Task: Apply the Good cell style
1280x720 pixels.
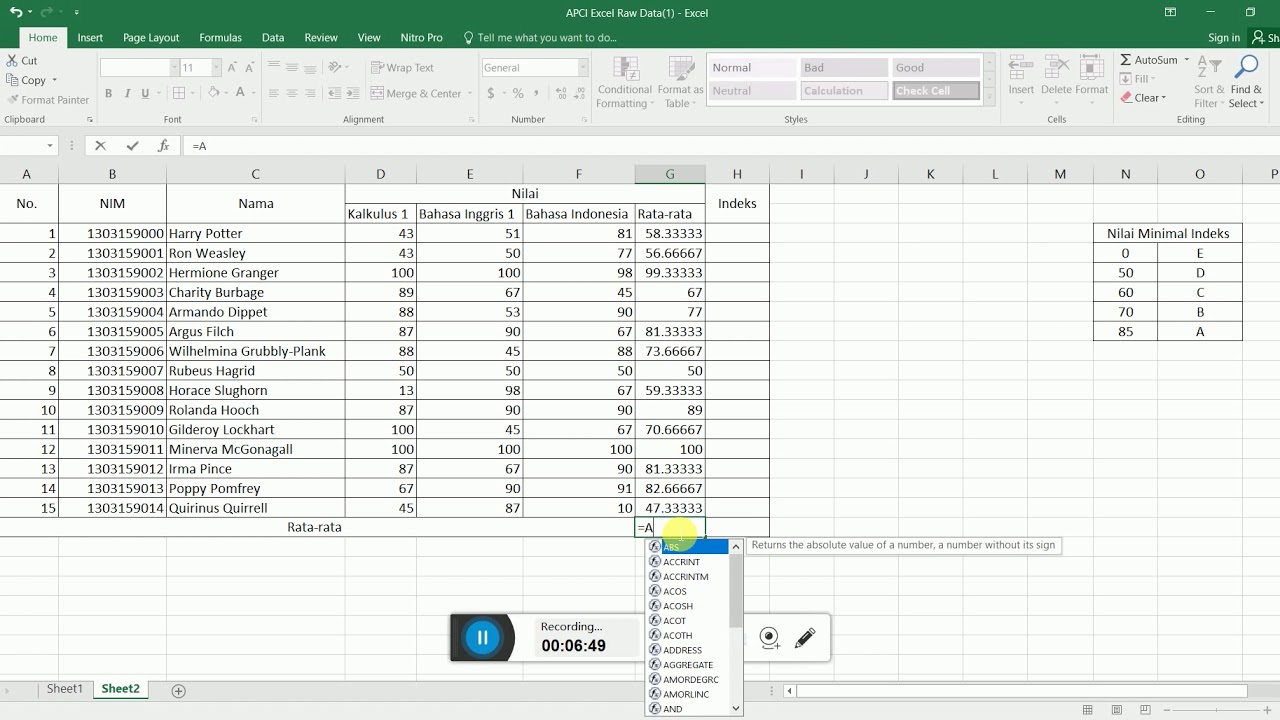Action: (935, 68)
